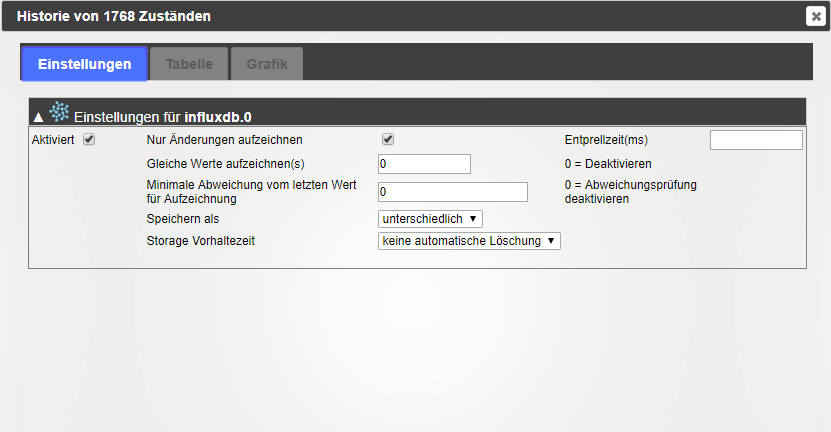Switch to the Tabelle tab
The height and width of the screenshot is (432, 831).
tap(189, 64)
